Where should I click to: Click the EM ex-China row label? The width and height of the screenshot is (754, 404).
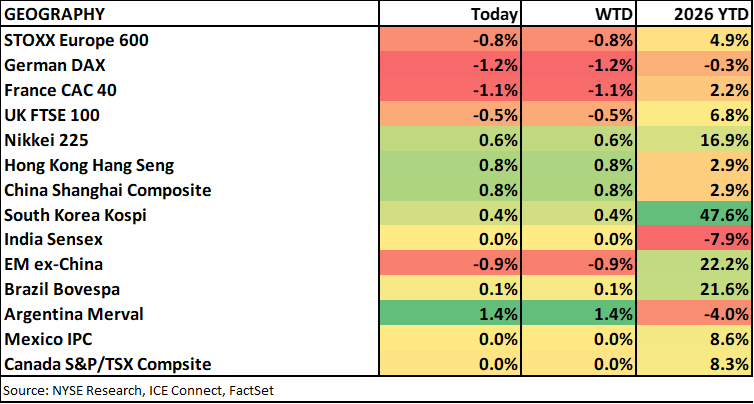(54, 265)
